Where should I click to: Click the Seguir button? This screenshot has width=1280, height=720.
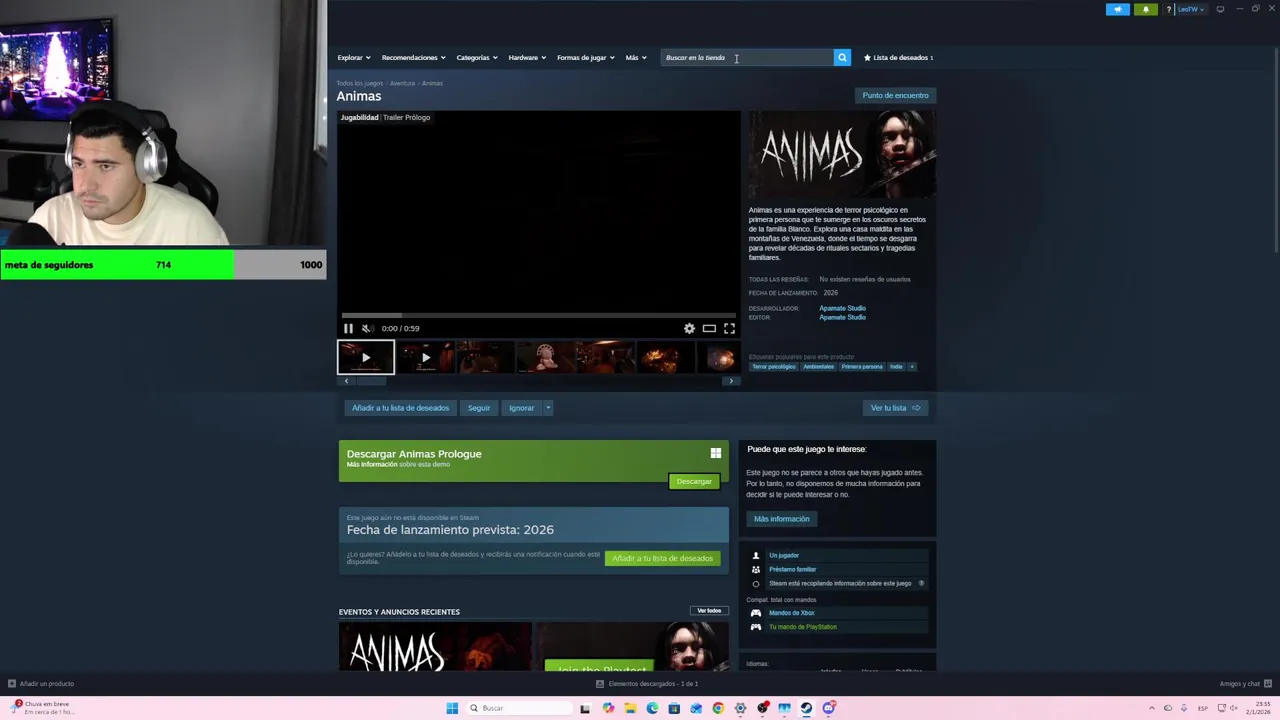(479, 407)
